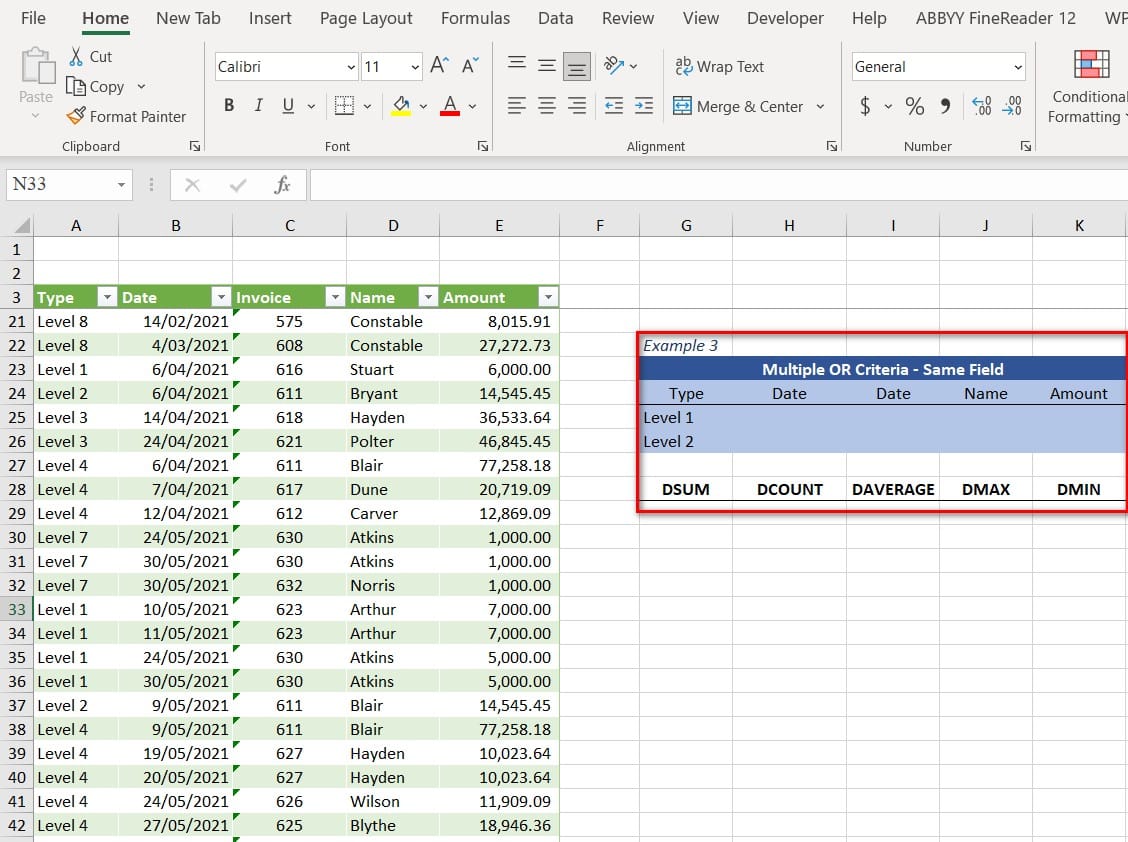Toggle Wrap Text for cells
The image size is (1128, 842).
(719, 66)
